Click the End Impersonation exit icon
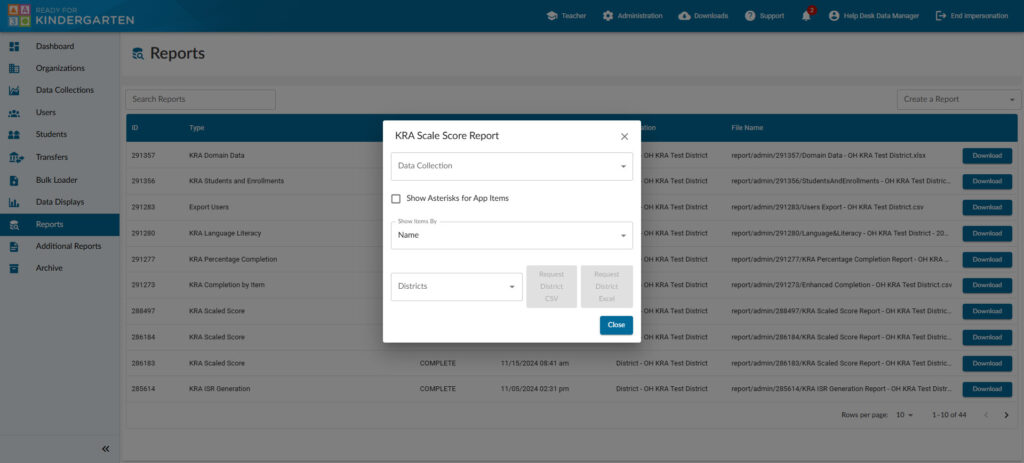 click(941, 16)
